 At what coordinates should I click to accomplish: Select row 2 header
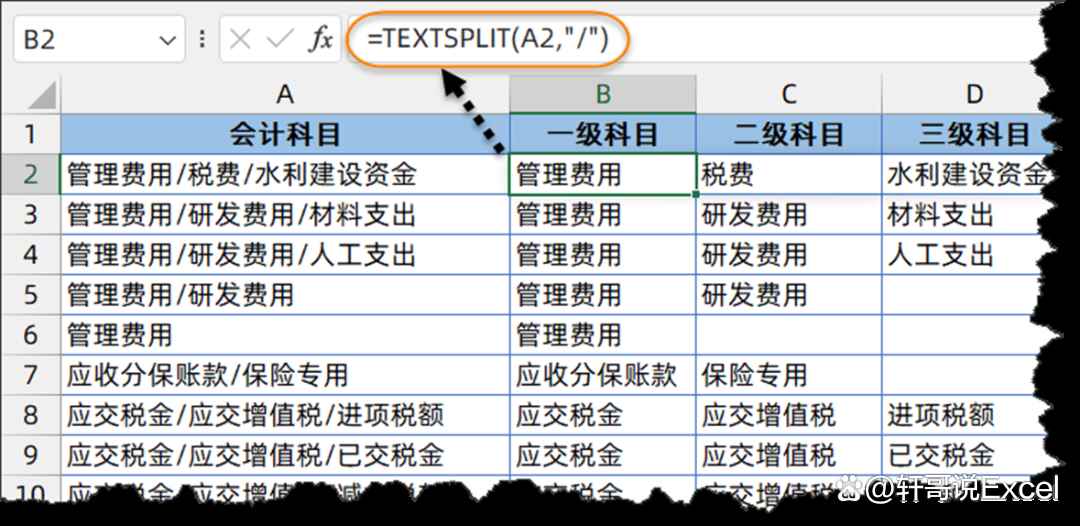pyautogui.click(x=30, y=175)
